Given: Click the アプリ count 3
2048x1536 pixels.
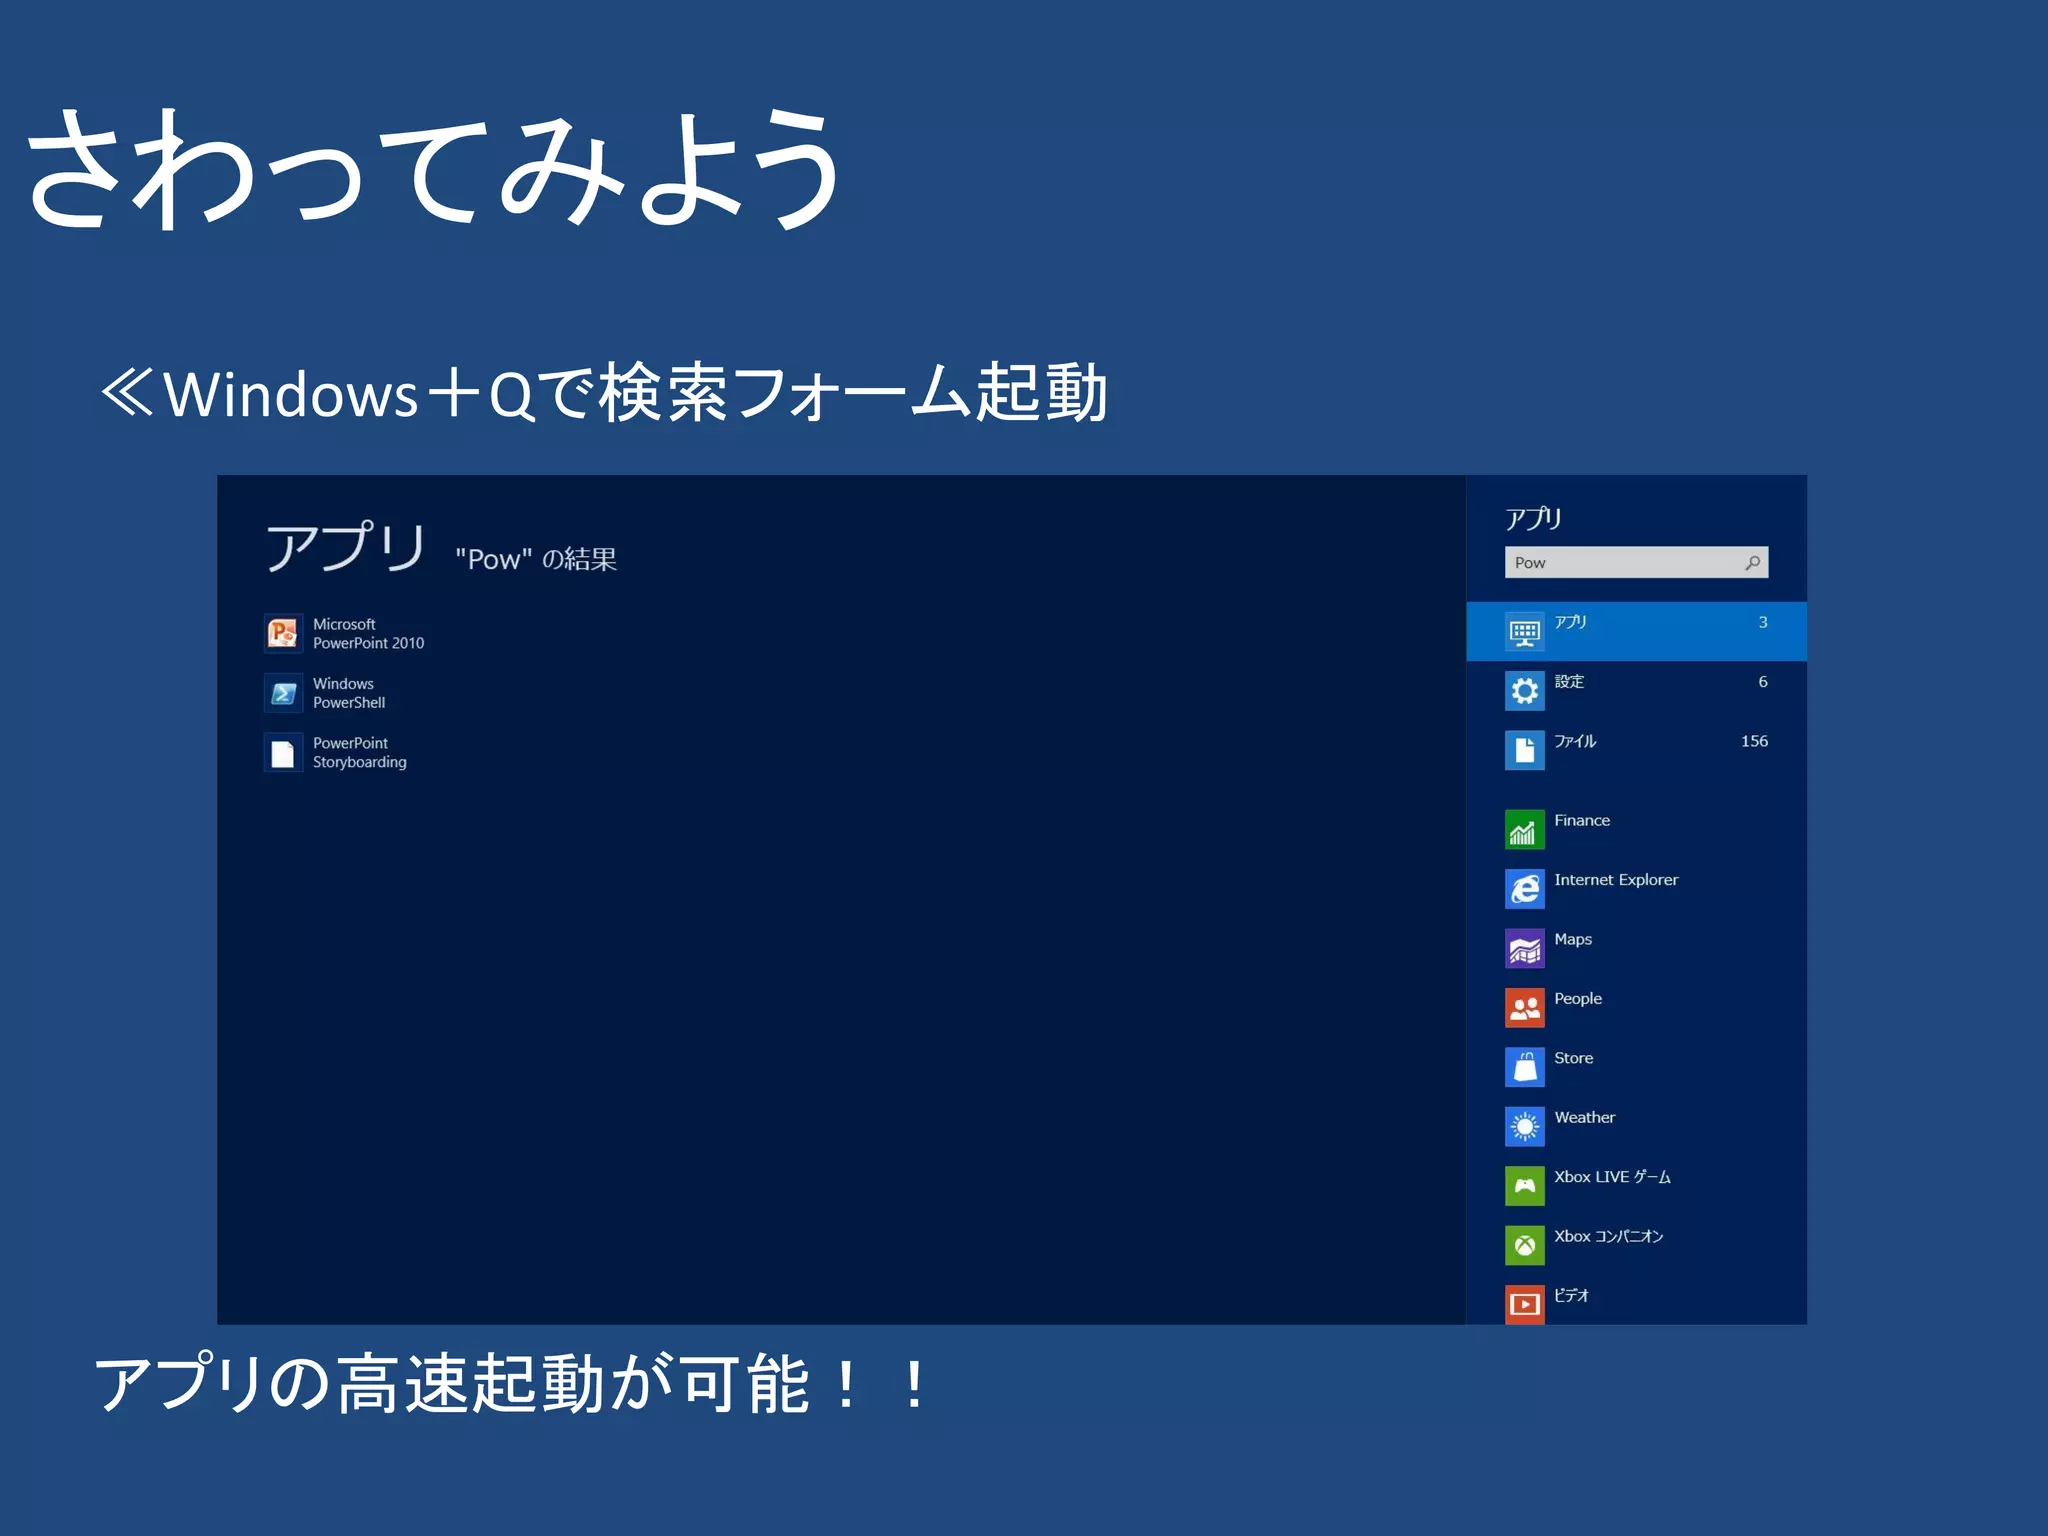Looking at the screenshot, I should 1763,622.
